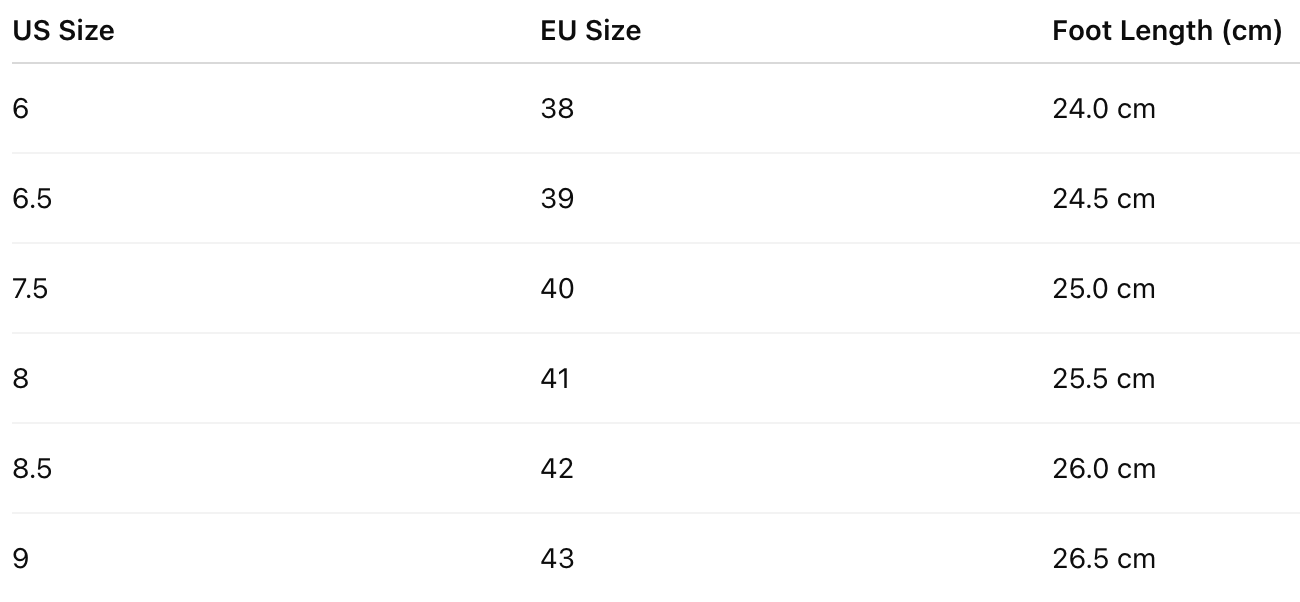This screenshot has height=602, width=1300.
Task: Pick EU size 42 cell
Action: pos(557,468)
